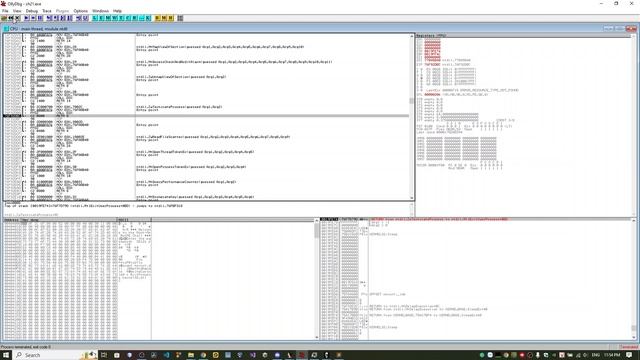Open the taskbar clock

click(612, 355)
